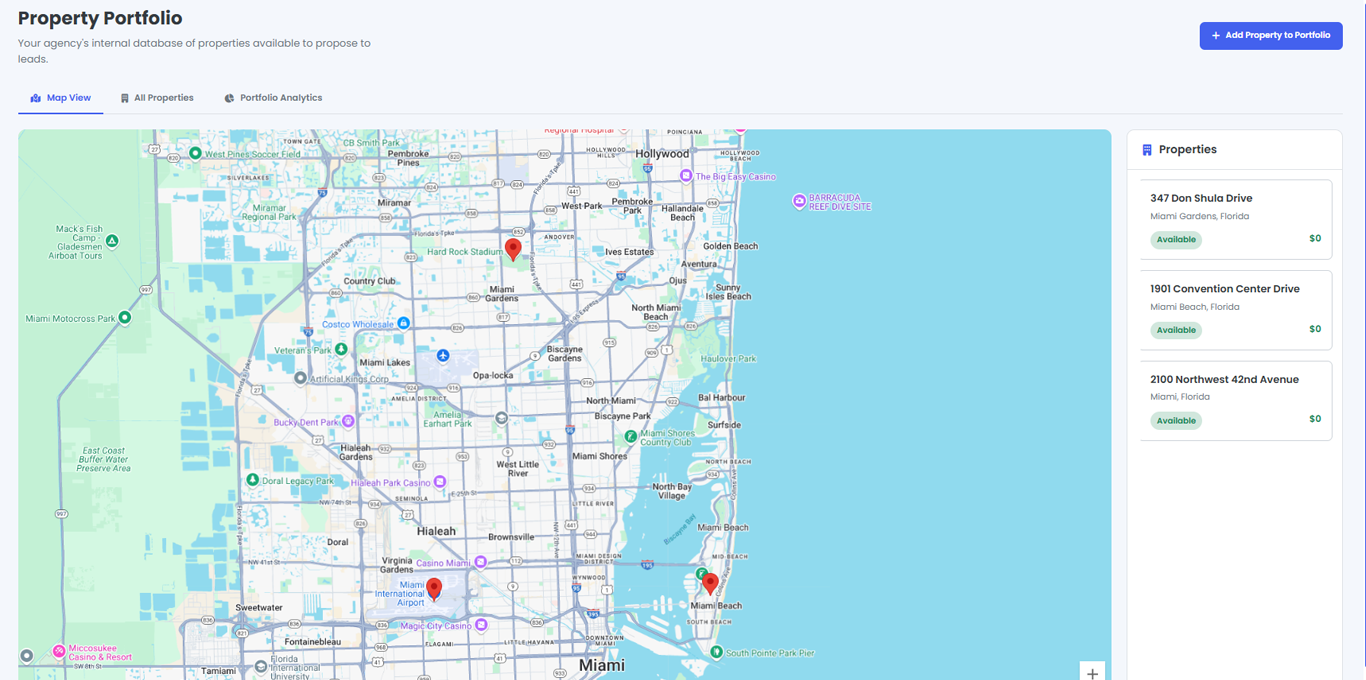1366x680 pixels.
Task: Click the Hollywood city label on map
Action: (662, 154)
